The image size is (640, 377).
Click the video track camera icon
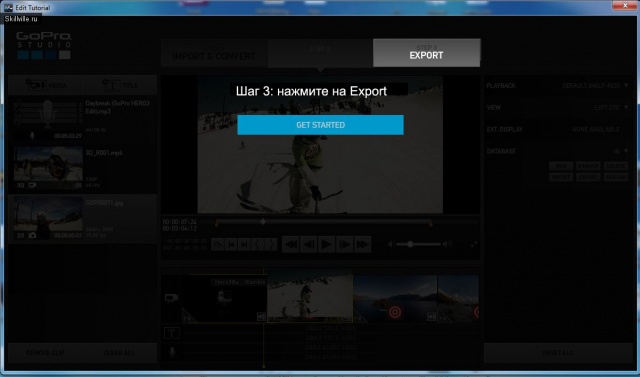pyautogui.click(x=172, y=298)
